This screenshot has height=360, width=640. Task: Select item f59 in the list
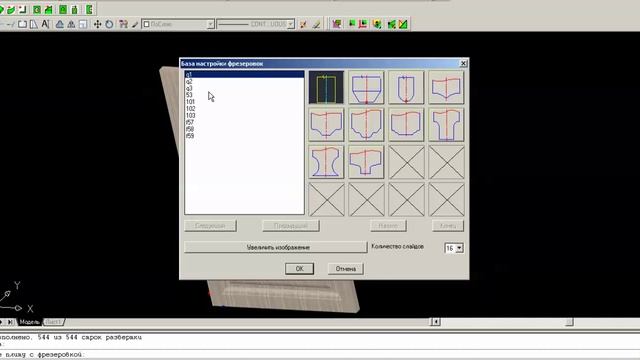[x=244, y=136]
